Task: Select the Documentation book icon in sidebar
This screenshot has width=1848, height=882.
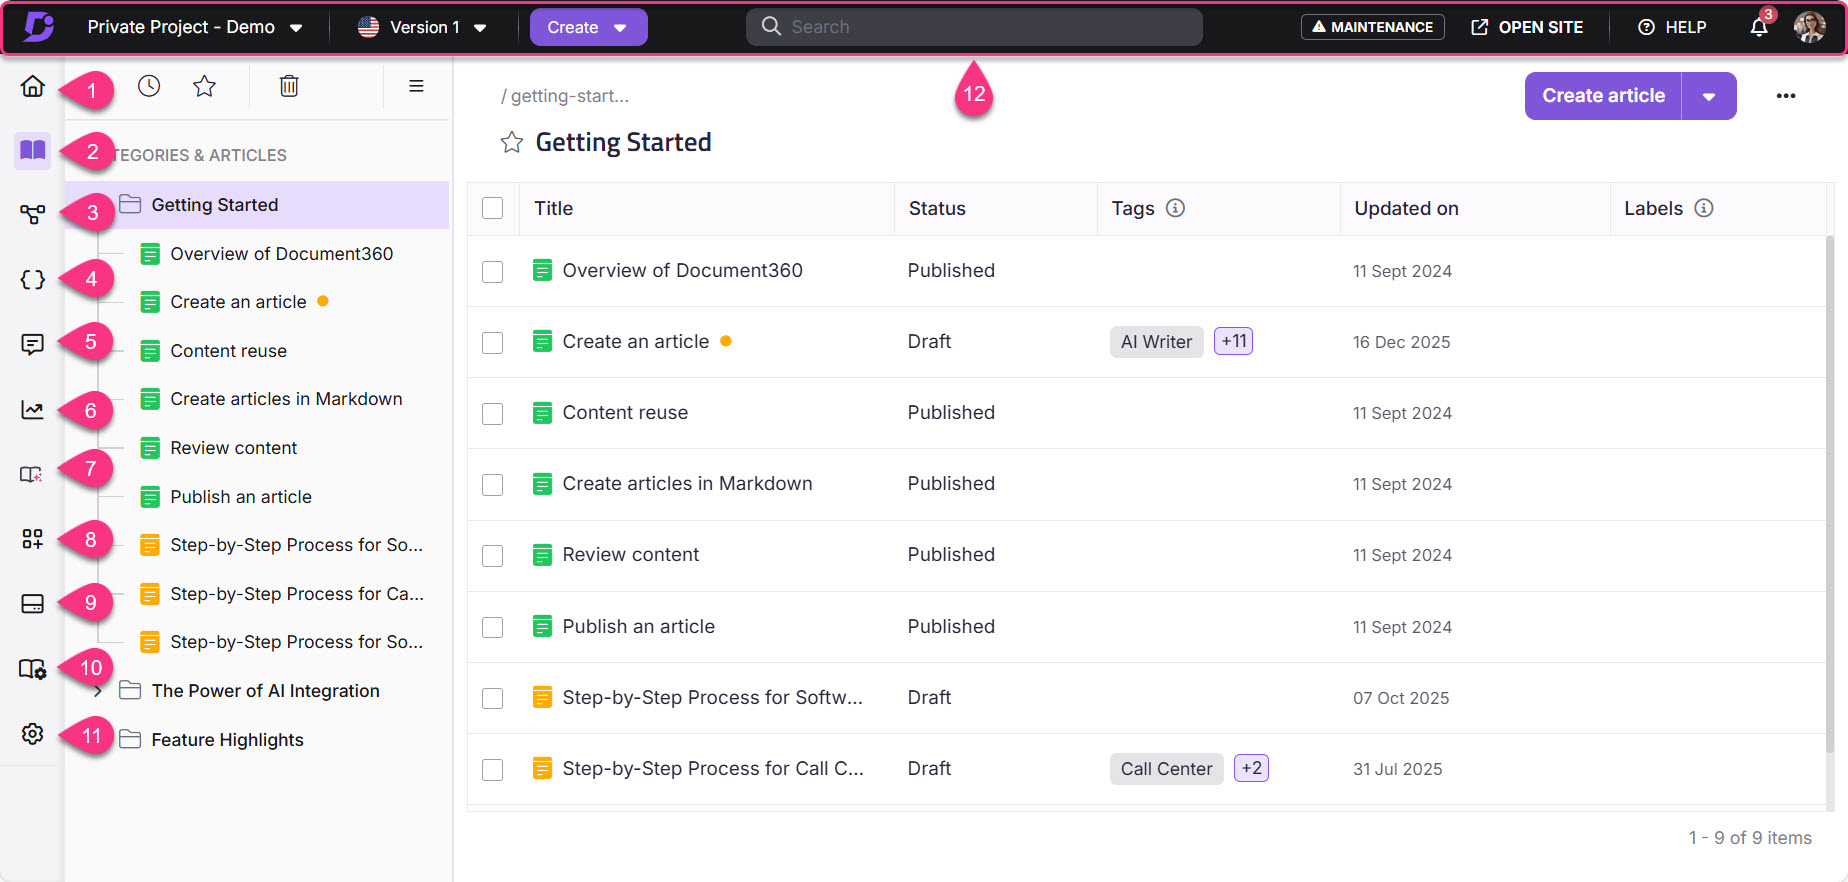Action: pos(32,150)
